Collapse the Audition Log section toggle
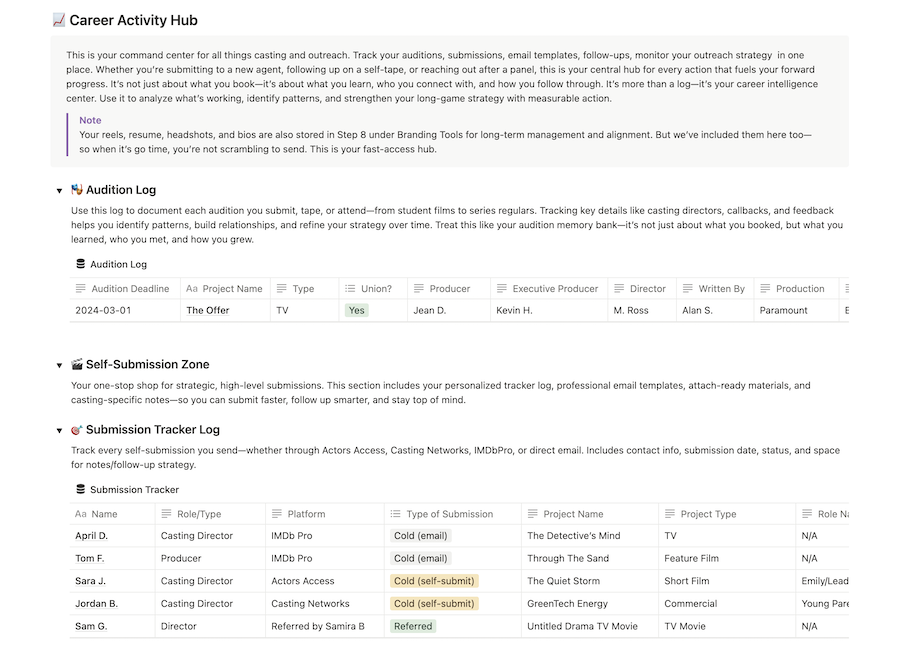 pyautogui.click(x=59, y=190)
